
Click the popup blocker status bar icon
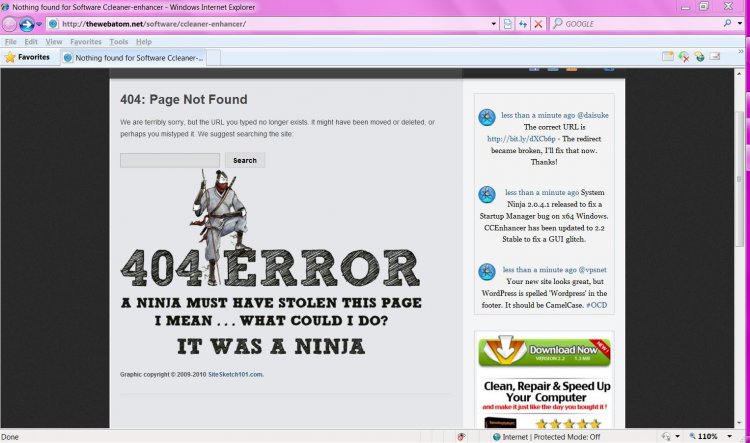point(461,437)
